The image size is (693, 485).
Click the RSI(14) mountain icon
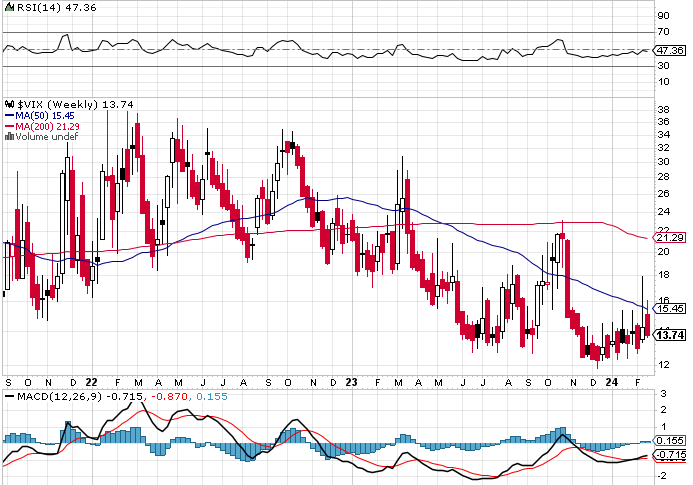click(9, 7)
